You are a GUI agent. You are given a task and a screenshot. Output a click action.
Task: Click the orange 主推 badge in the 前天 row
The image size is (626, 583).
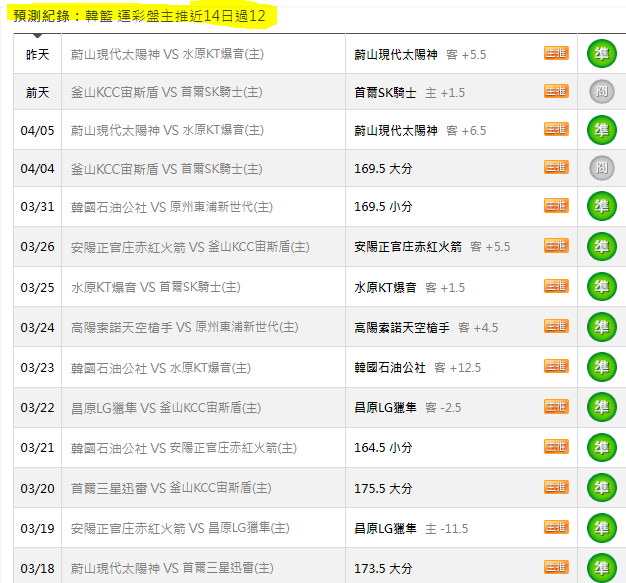click(x=556, y=91)
